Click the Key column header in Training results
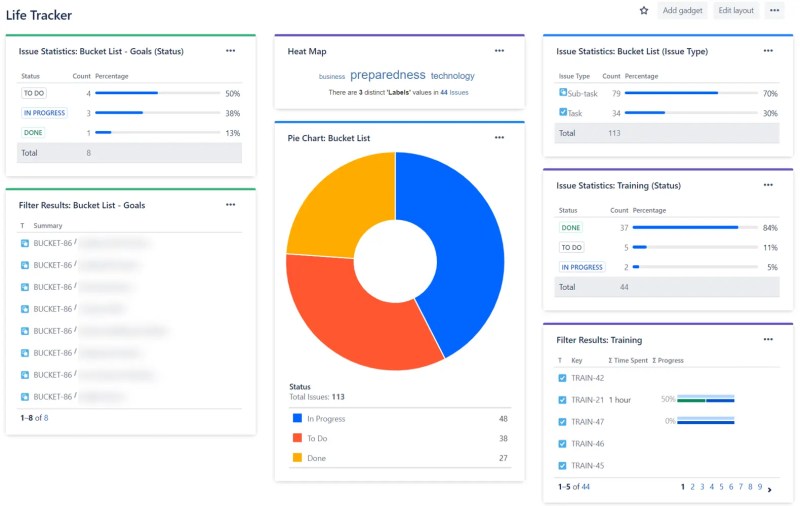The image size is (800, 506). point(577,360)
